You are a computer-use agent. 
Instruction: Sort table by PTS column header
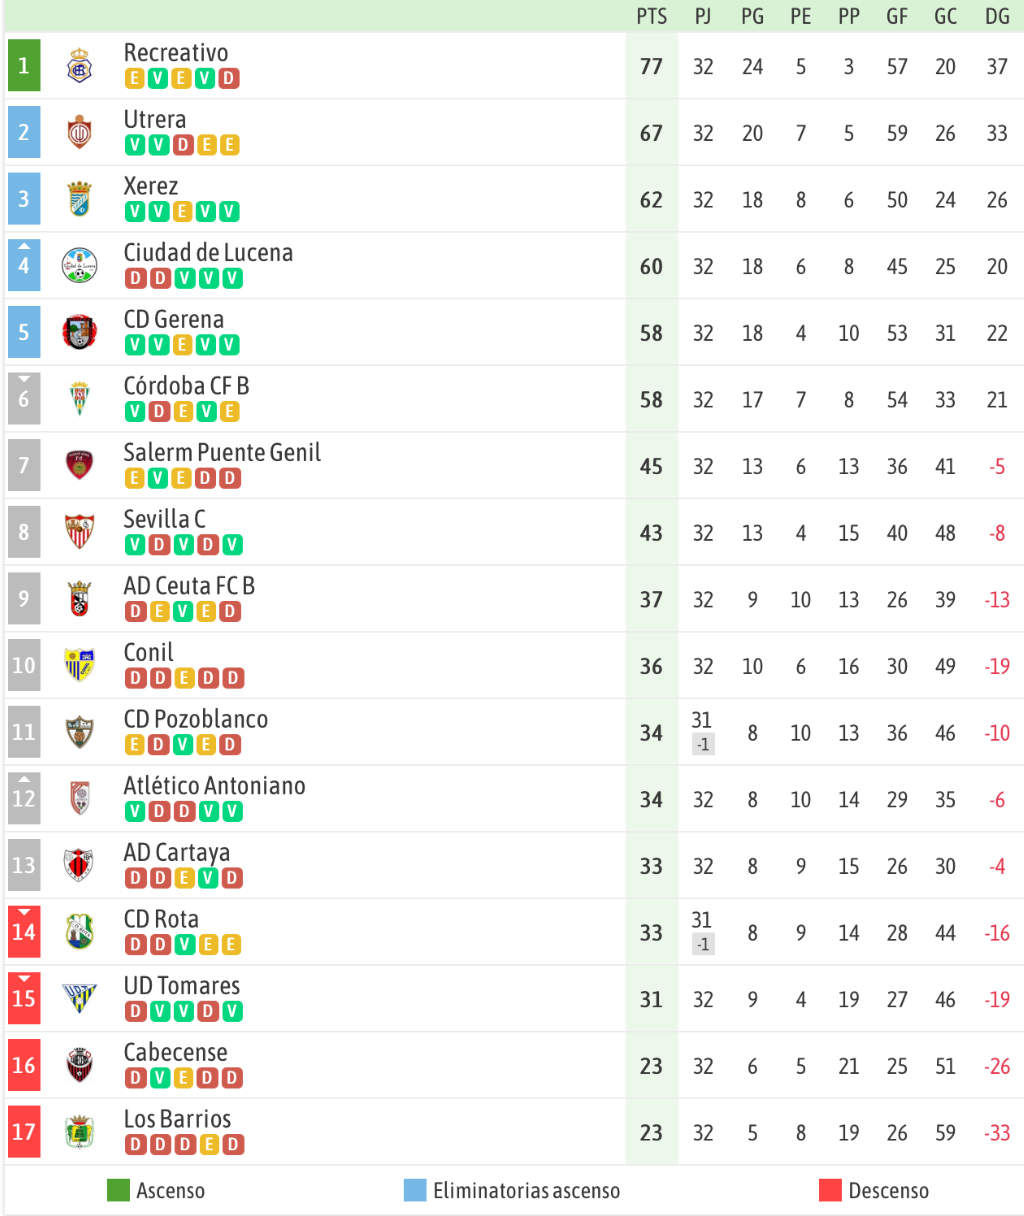(x=651, y=16)
